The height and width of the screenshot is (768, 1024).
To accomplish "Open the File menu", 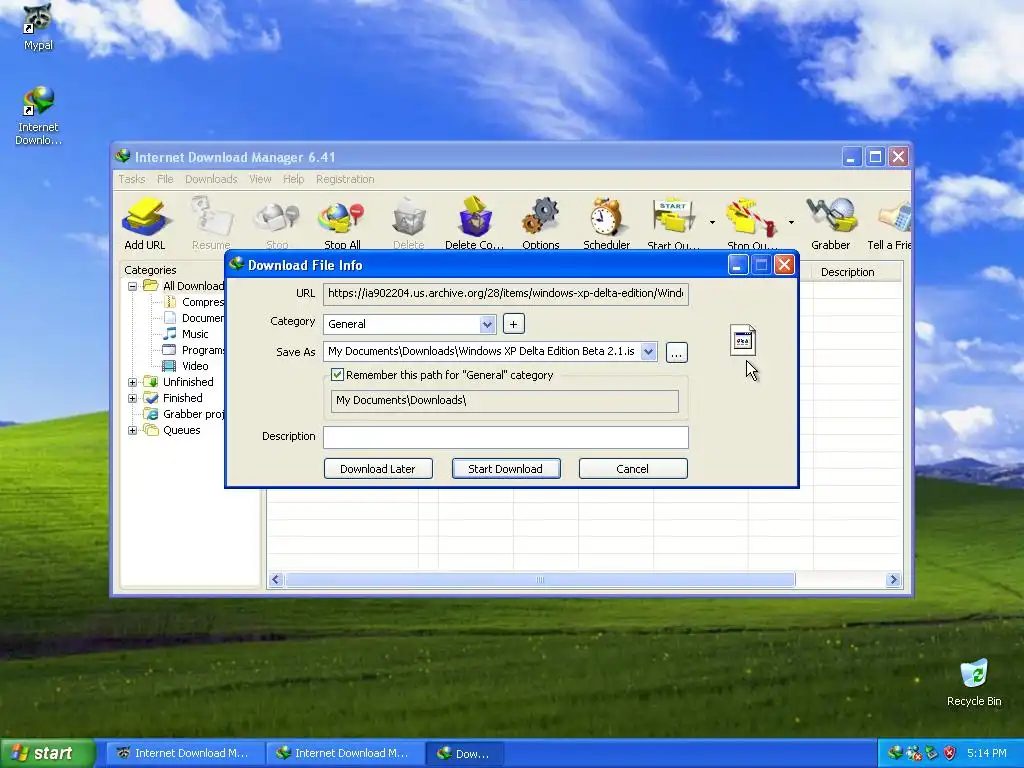I will coord(165,179).
